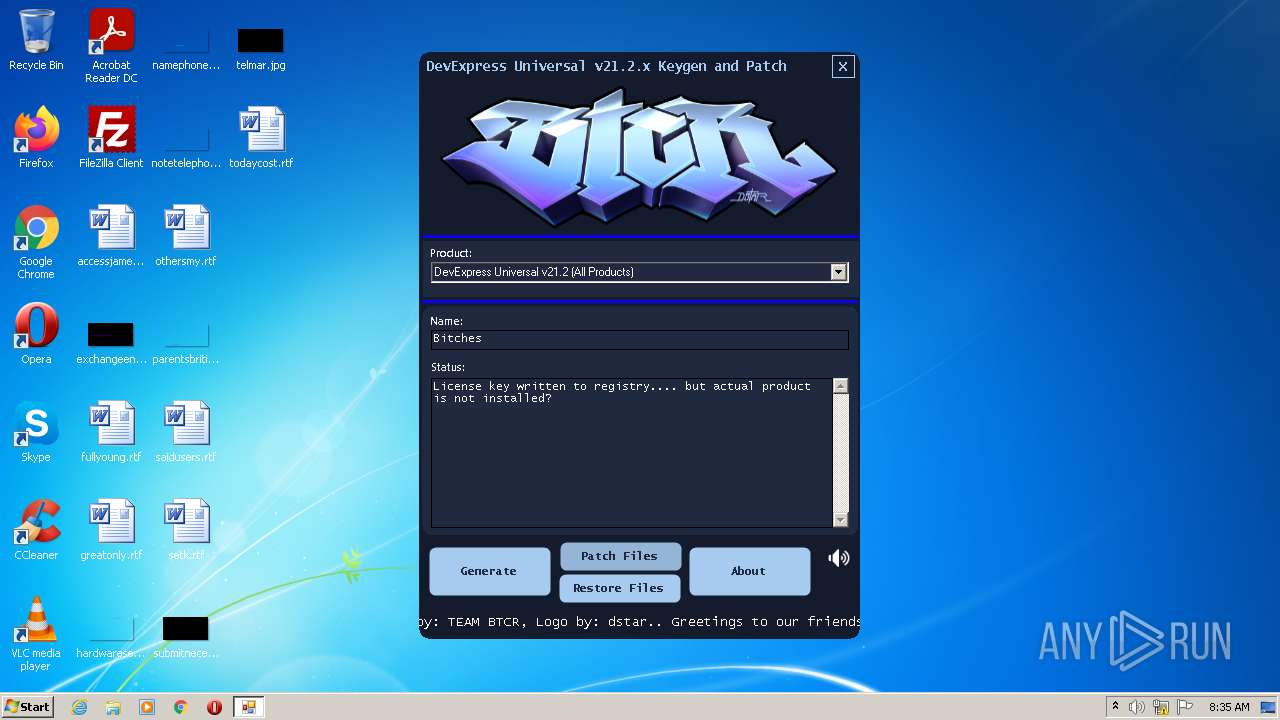The image size is (1280, 720).
Task: Select greatonly.rtf document icon
Action: tap(111, 529)
